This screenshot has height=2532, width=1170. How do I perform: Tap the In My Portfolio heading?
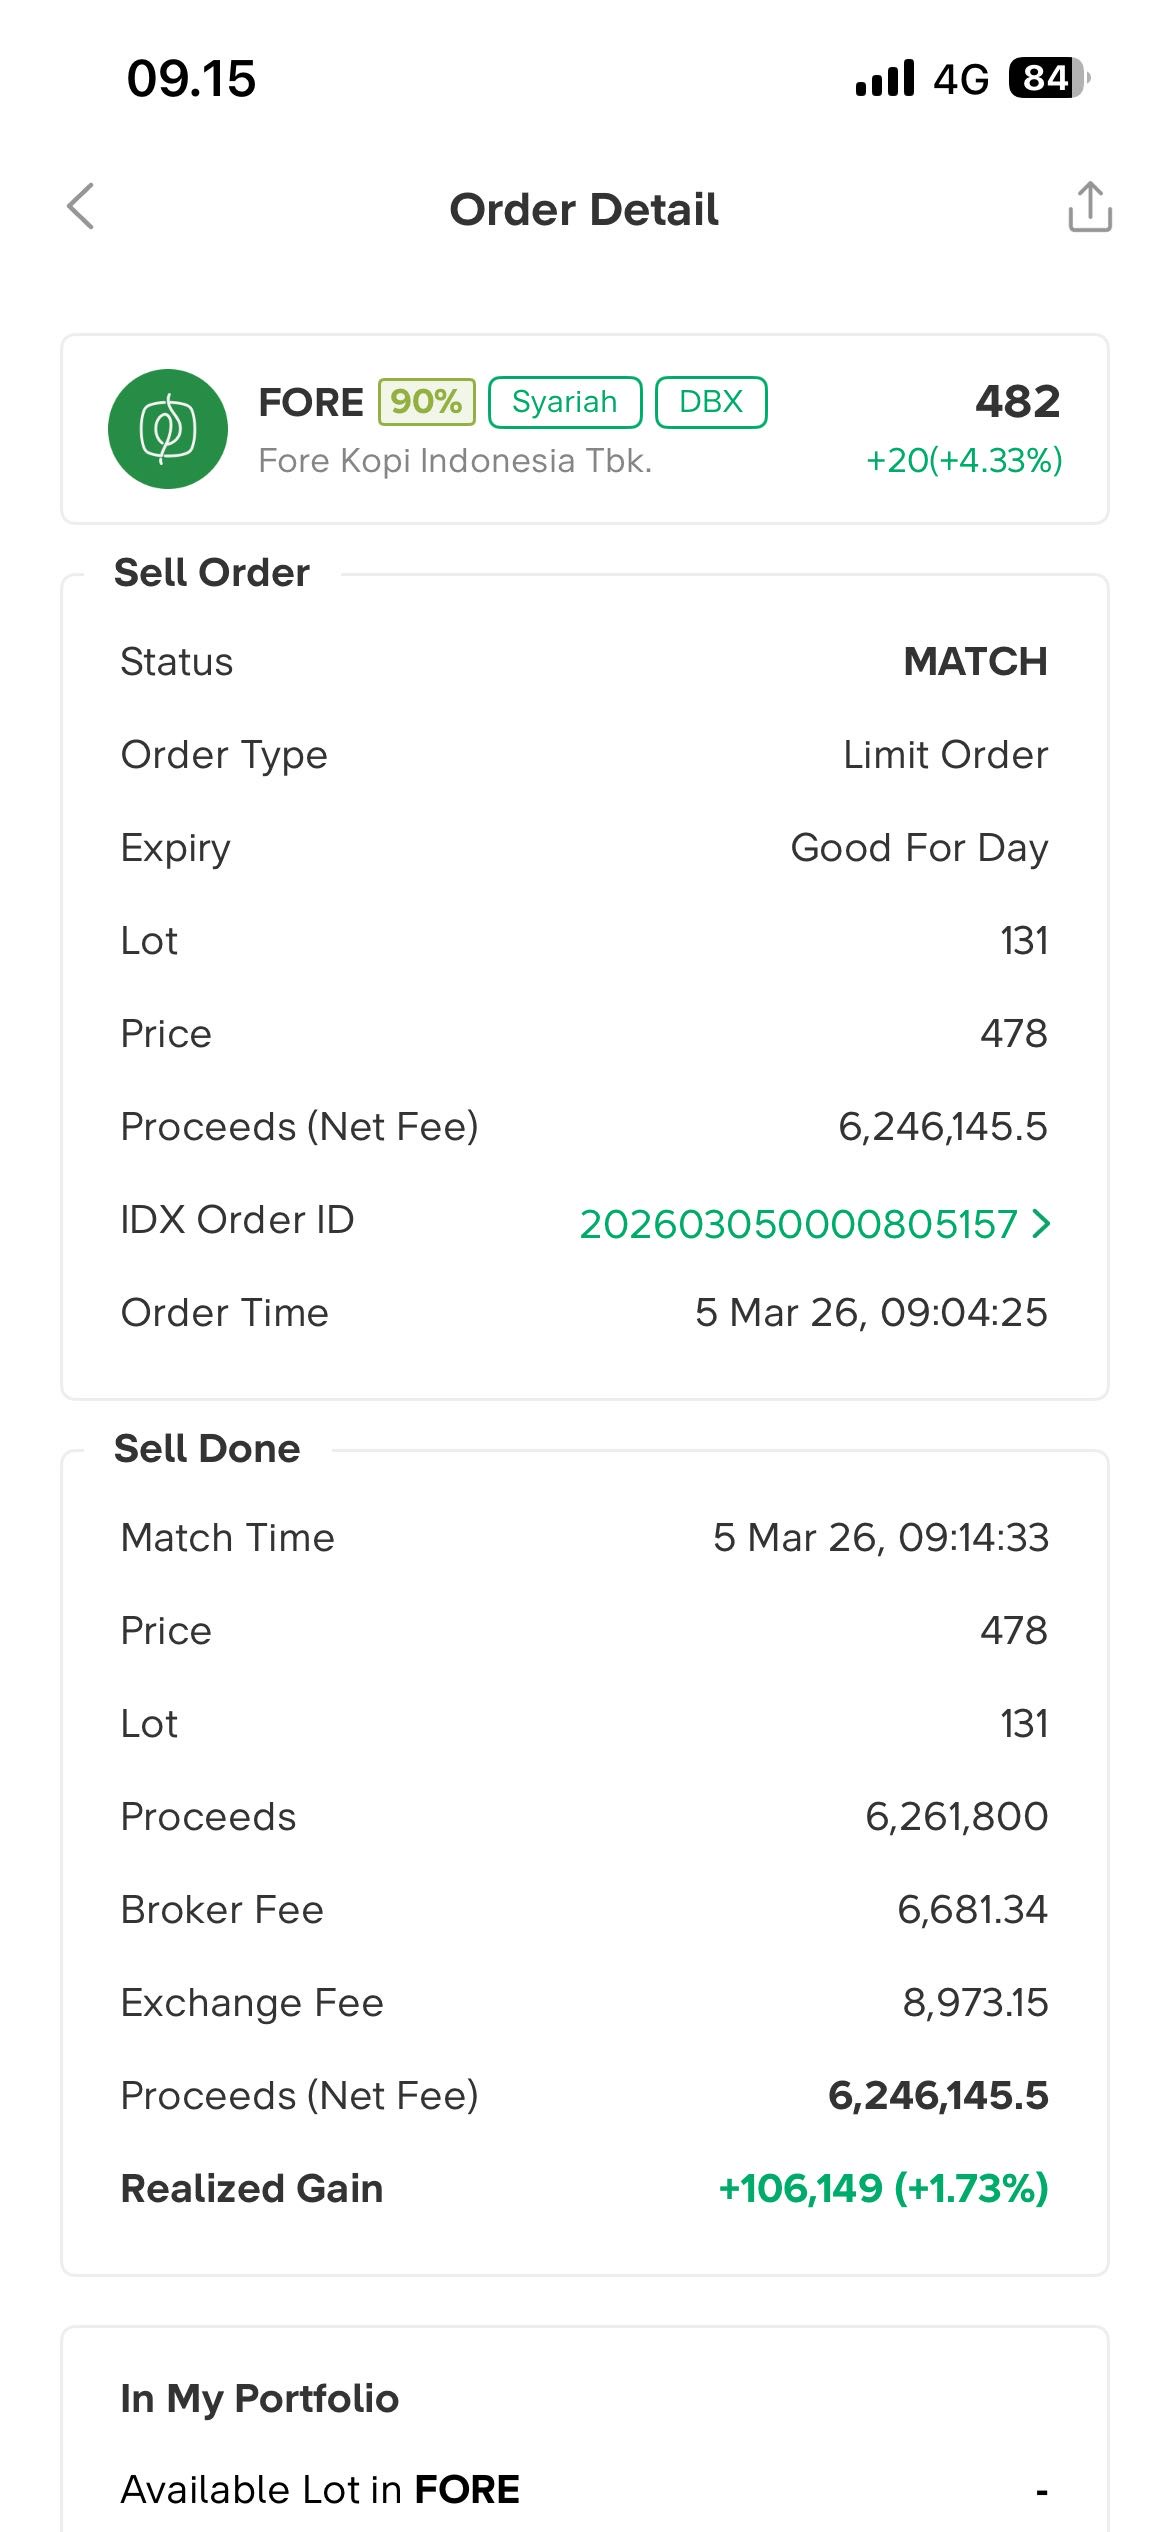(x=260, y=2399)
